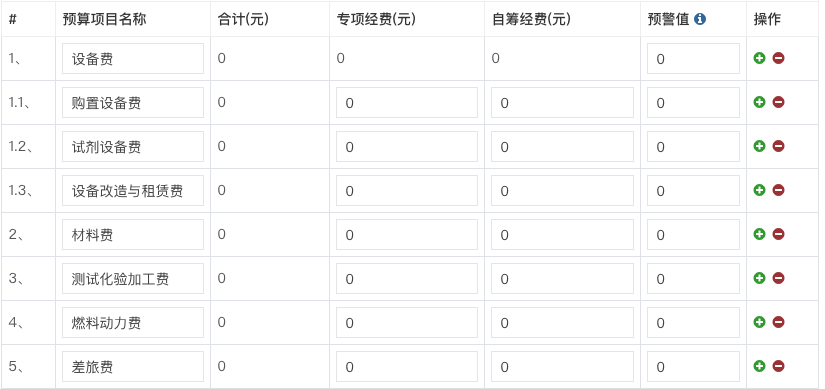The width and height of the screenshot is (825, 389).
Task: Click the 预警值 field for 设备费
Action: (x=693, y=58)
